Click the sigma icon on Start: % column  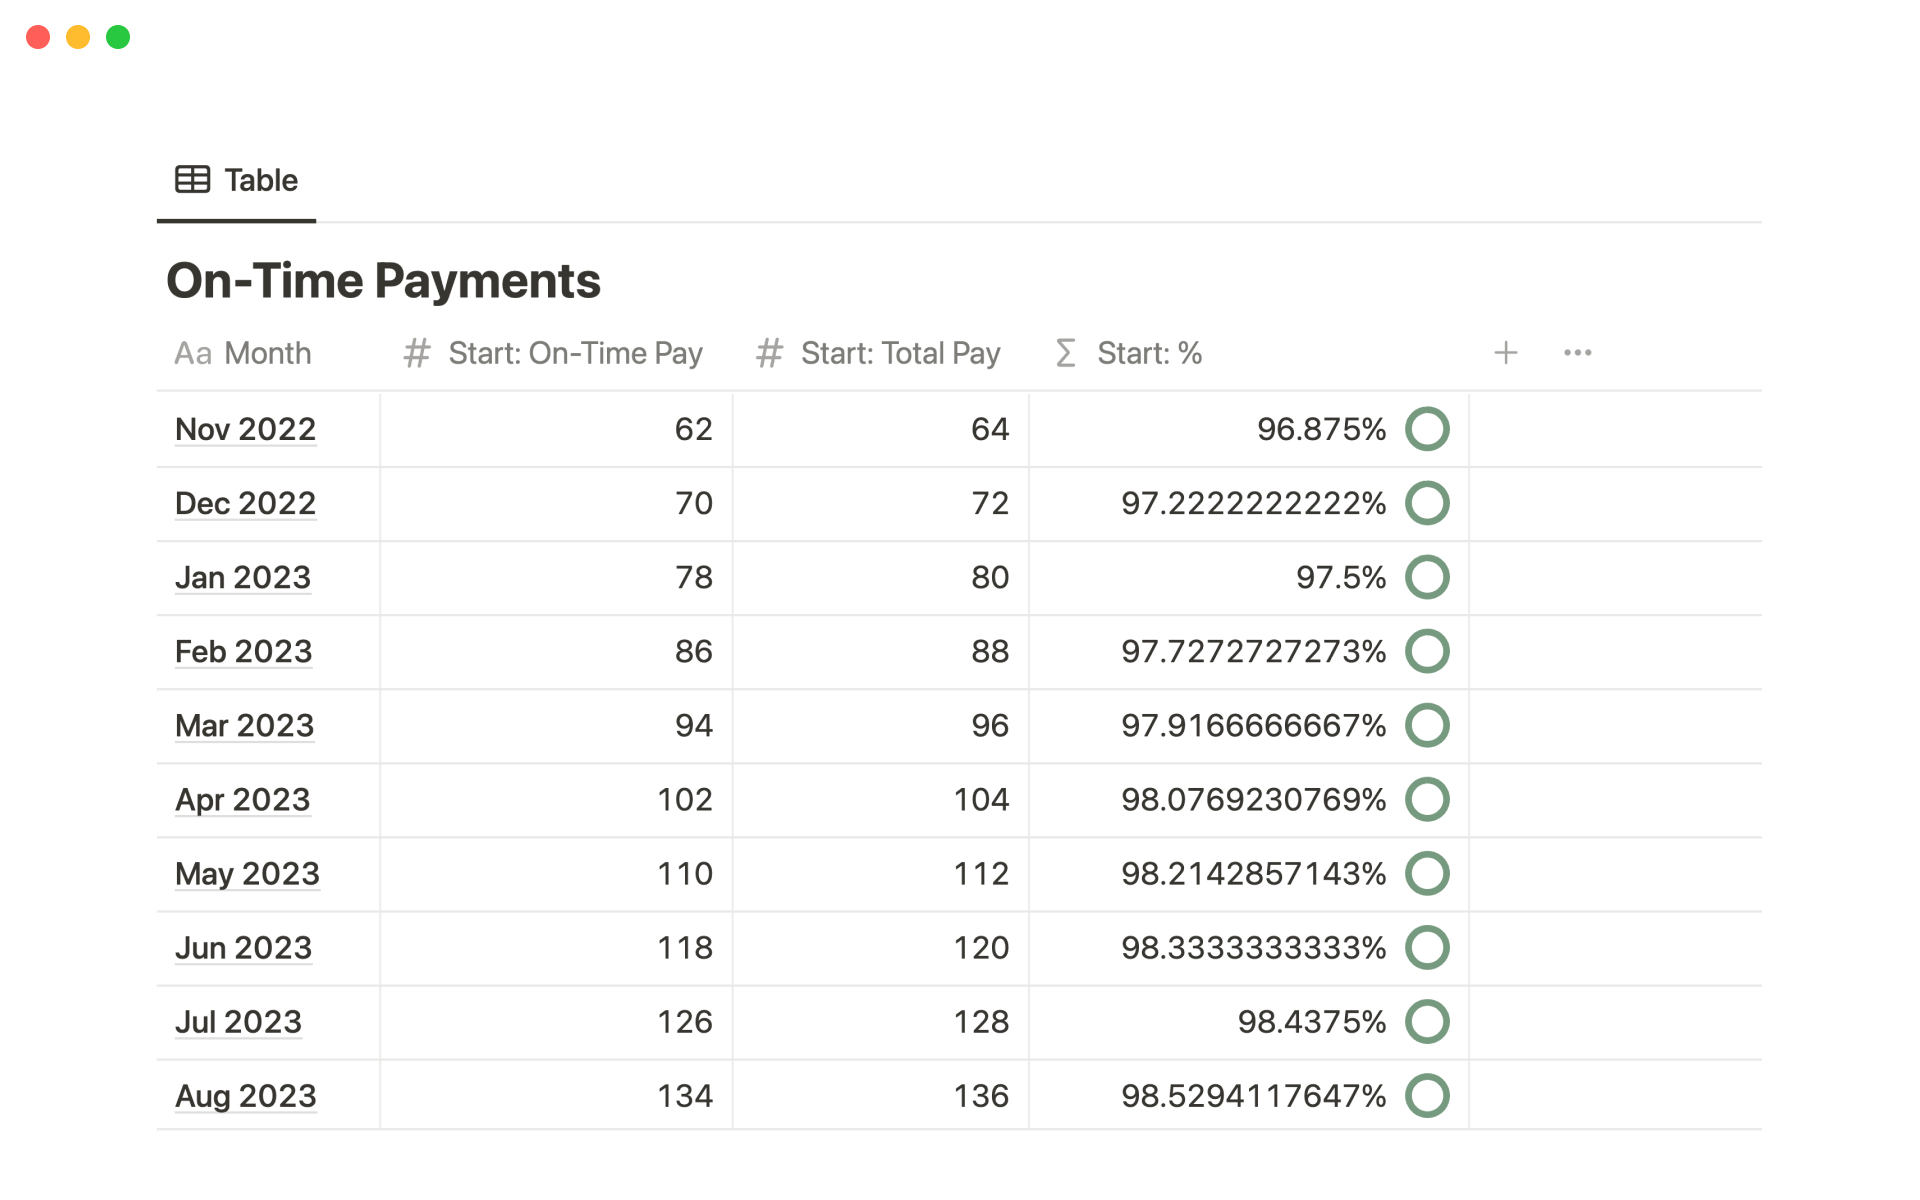pos(1066,353)
